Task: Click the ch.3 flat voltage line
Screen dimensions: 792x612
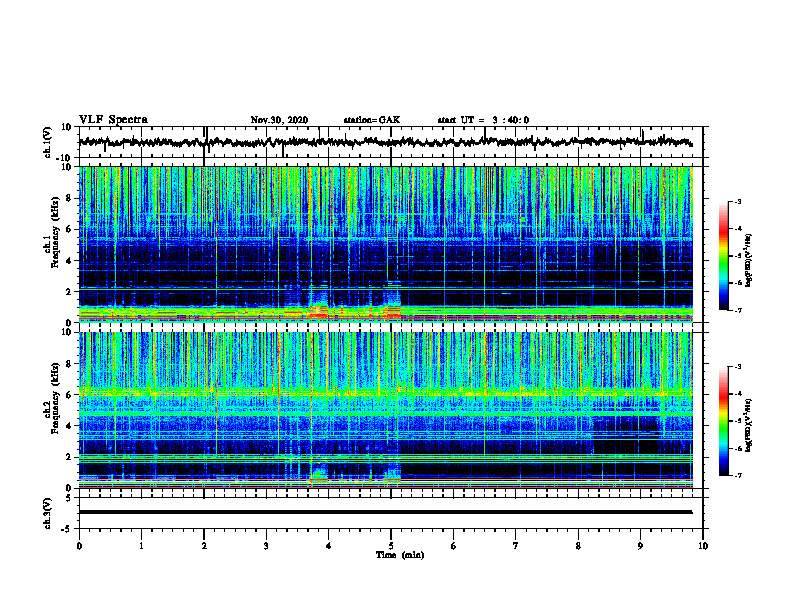Action: tap(385, 512)
